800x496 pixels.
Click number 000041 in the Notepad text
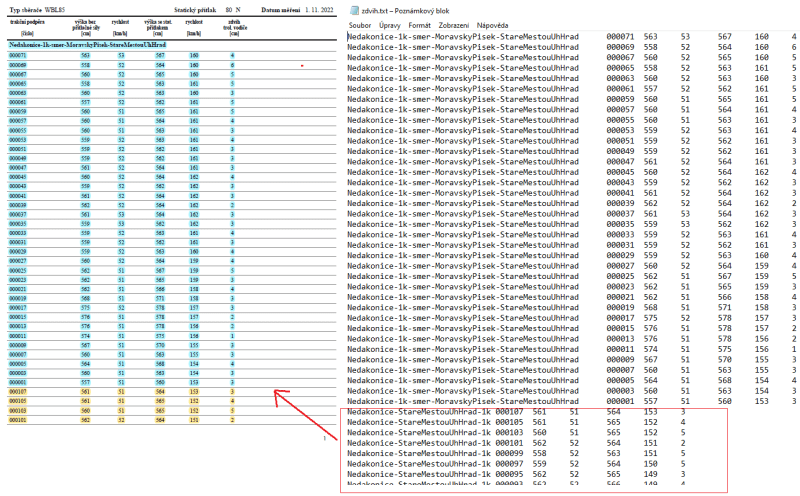click(x=620, y=193)
